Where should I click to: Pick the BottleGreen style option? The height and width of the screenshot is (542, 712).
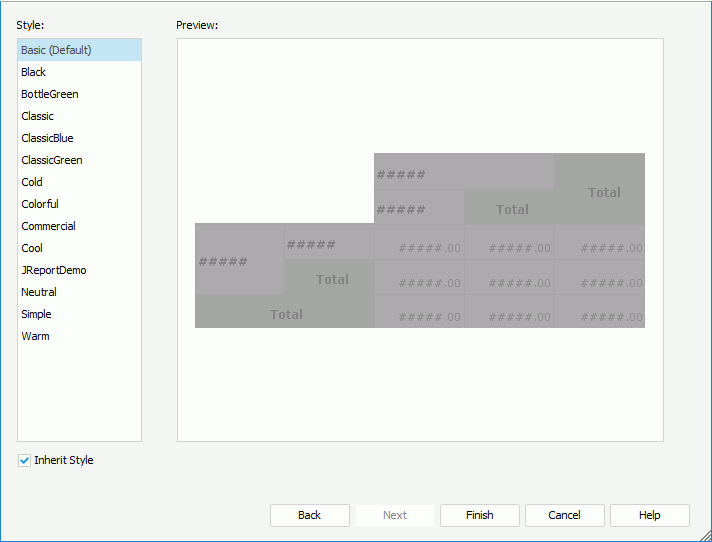click(50, 94)
